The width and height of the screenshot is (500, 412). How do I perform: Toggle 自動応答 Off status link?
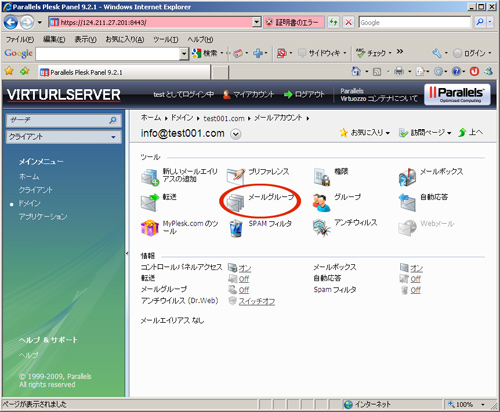(x=416, y=279)
